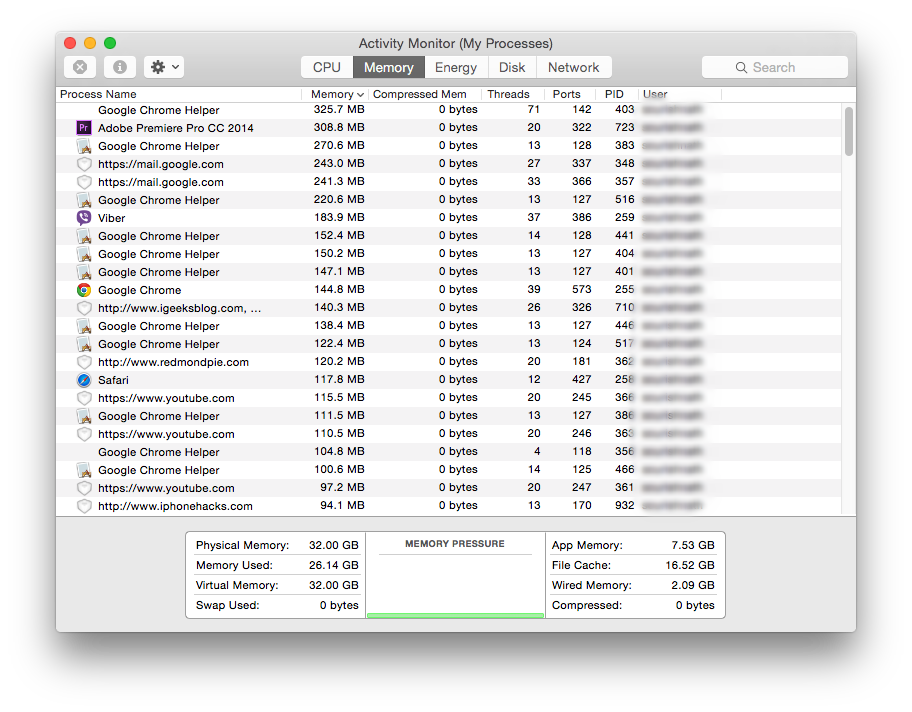Click shield icon of mail.google.com 243.0 MB
The image size is (912, 712).
point(84,164)
